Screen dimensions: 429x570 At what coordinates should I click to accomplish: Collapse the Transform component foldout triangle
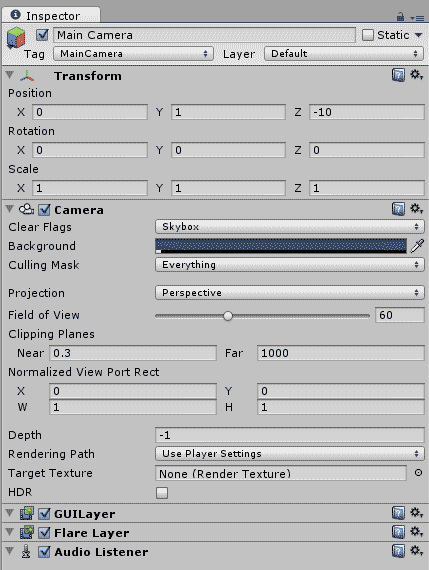10,75
